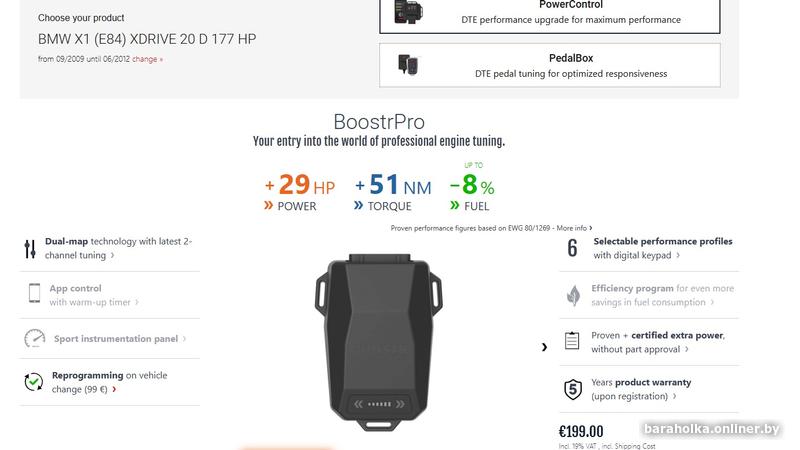Click the App control smartphone icon
The height and width of the screenshot is (450, 800).
pos(34,294)
